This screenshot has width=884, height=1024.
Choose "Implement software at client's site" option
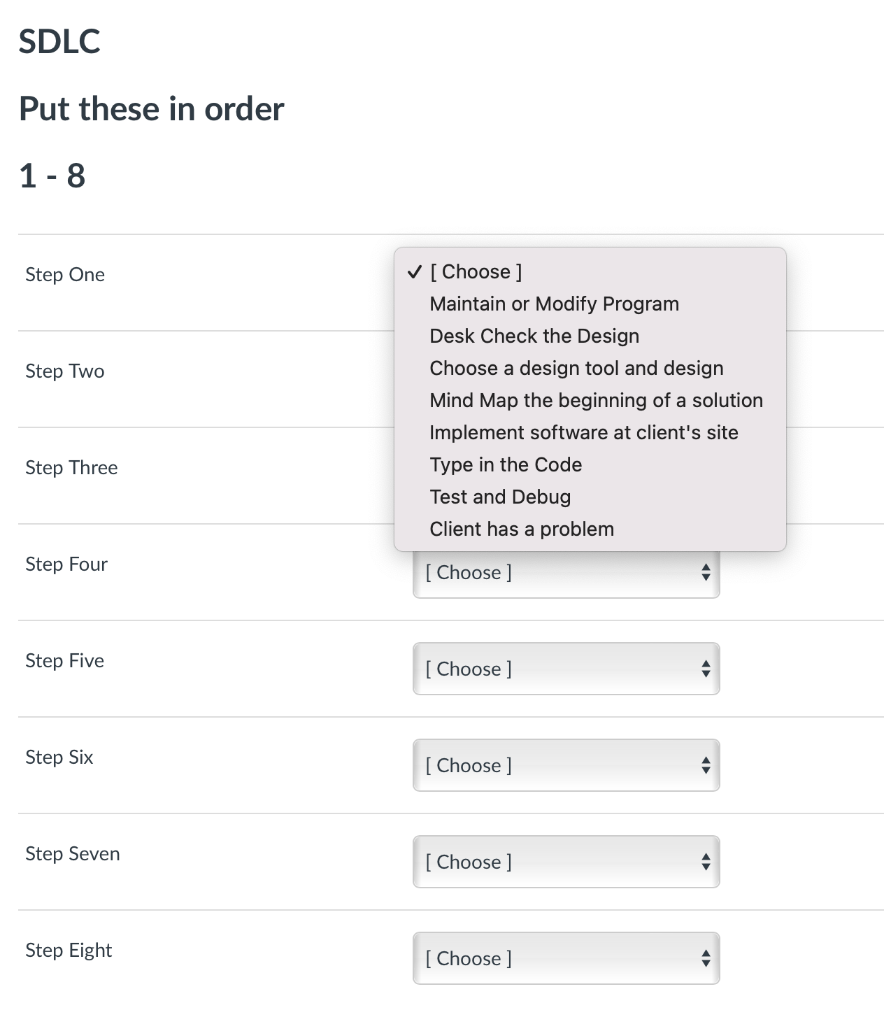pyautogui.click(x=583, y=433)
